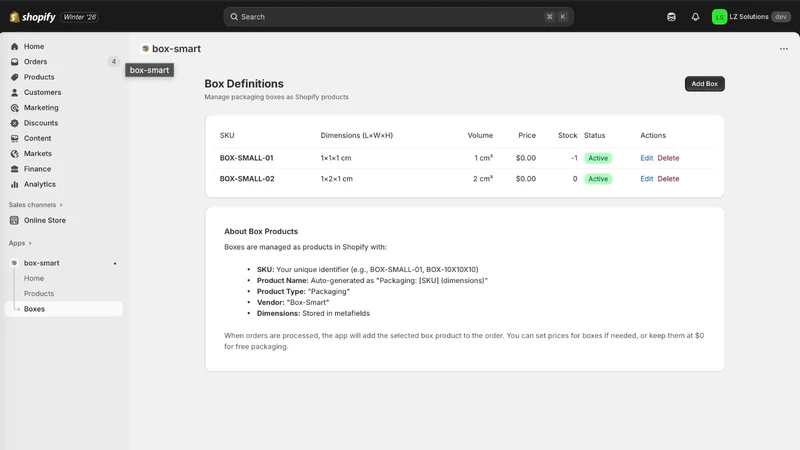
Task: Click the Add Box button
Action: click(x=705, y=84)
